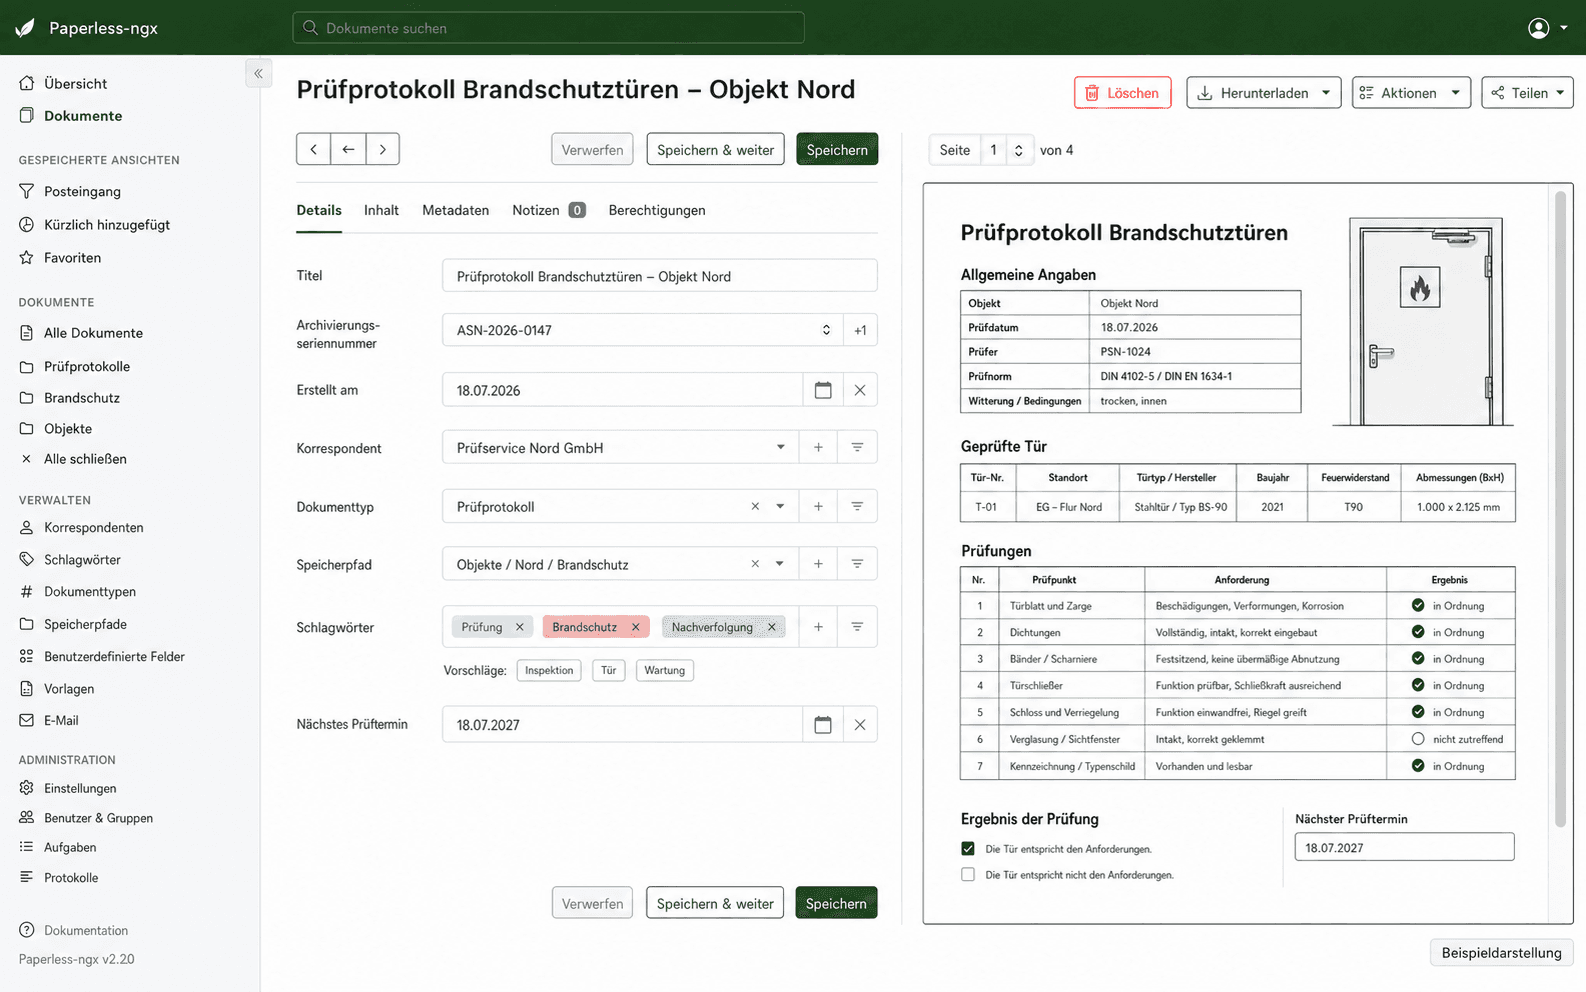
Task: Collapse the sidebar with the double-chevron icon
Action: [258, 73]
